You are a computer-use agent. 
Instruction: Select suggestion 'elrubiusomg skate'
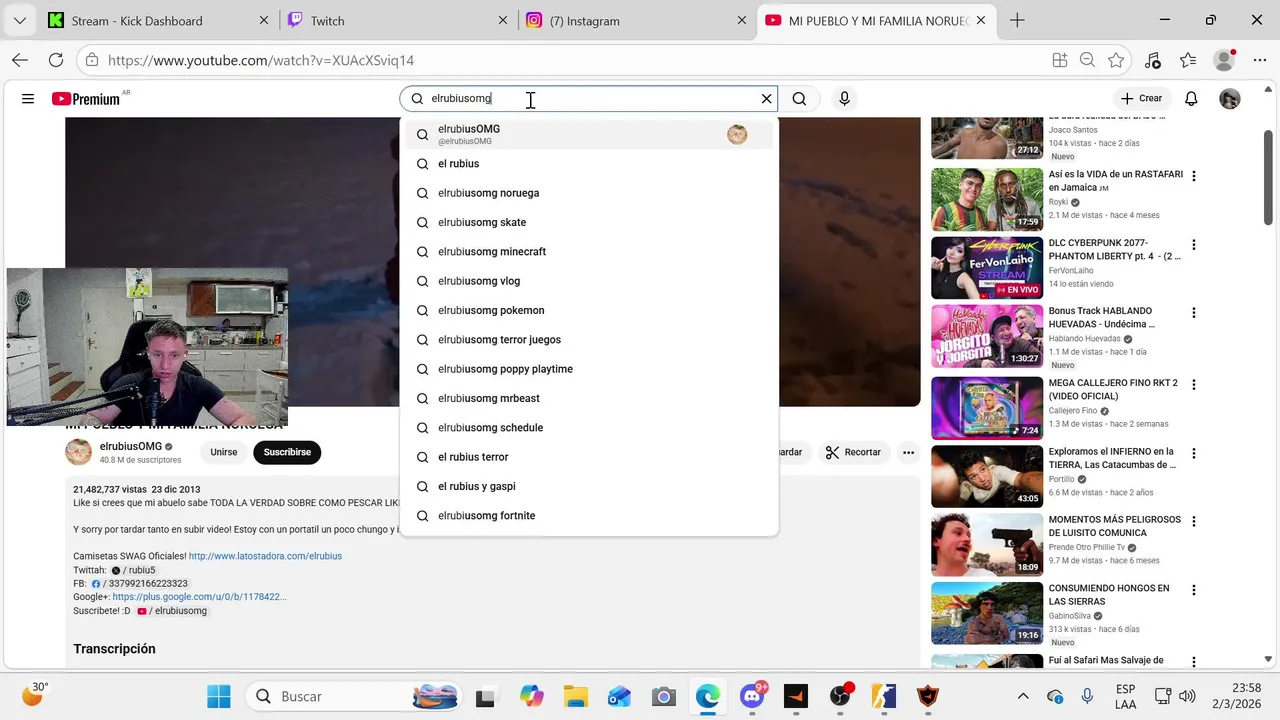(x=589, y=222)
